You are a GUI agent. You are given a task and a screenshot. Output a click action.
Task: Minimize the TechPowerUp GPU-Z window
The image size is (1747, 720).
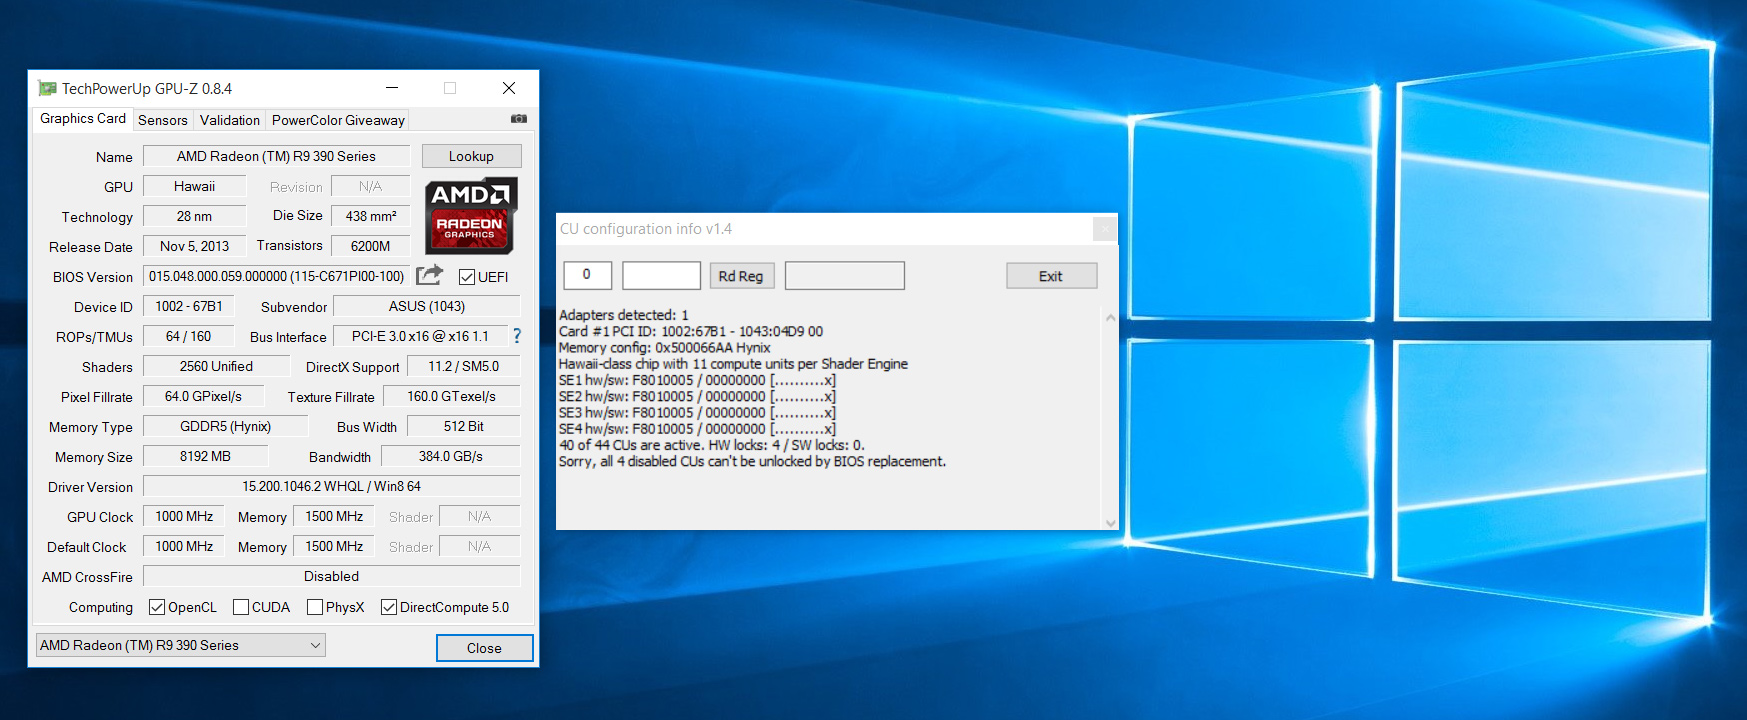point(392,88)
